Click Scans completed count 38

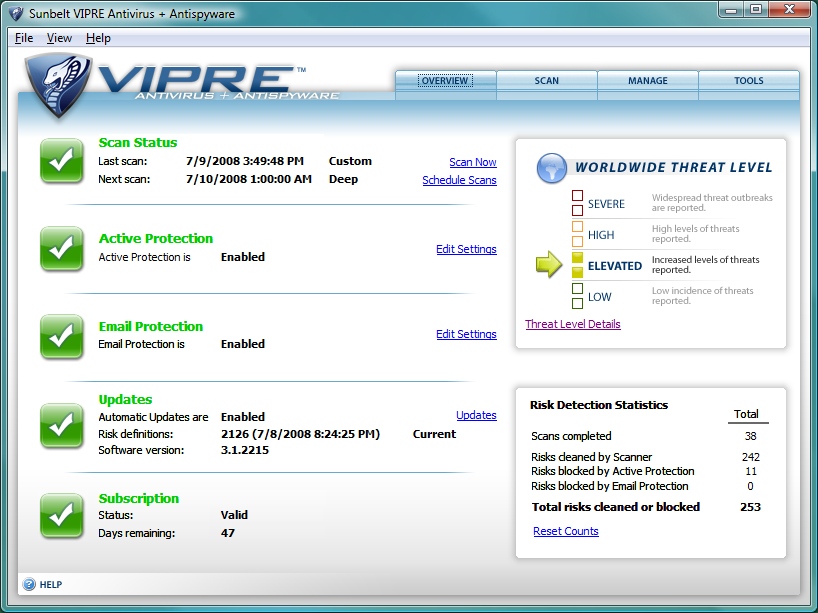(x=750, y=436)
